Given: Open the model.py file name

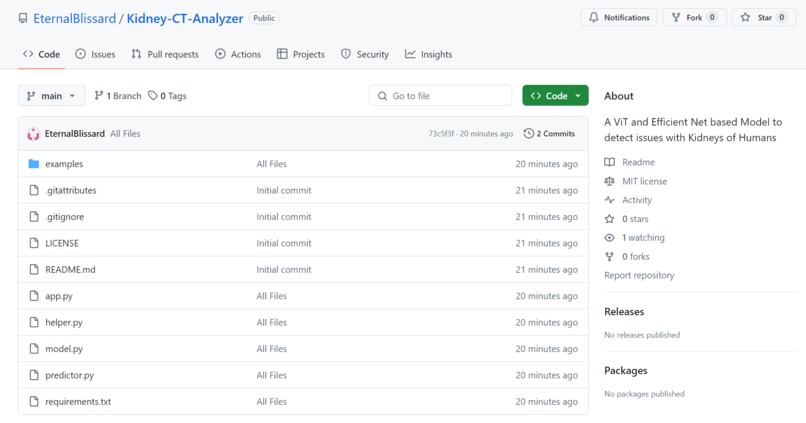Looking at the screenshot, I should 64,349.
